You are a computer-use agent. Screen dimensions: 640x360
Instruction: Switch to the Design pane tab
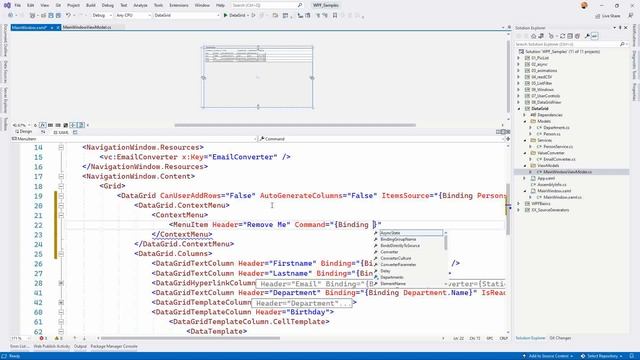pyautogui.click(x=24, y=132)
